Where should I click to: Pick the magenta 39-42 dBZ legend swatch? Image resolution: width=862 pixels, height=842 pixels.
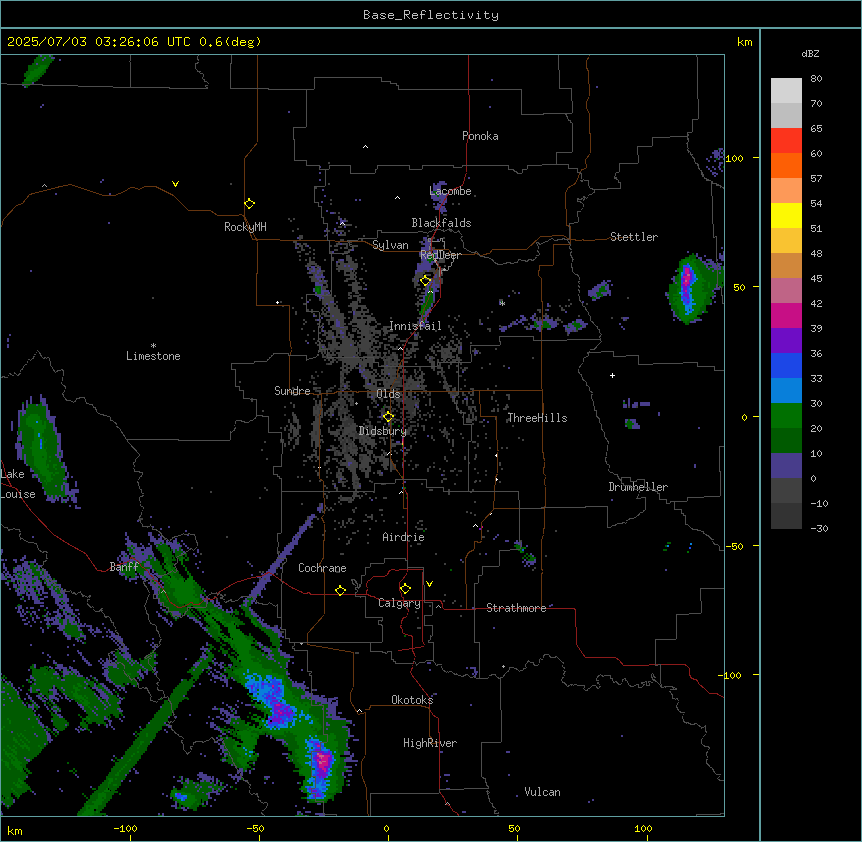click(x=786, y=316)
